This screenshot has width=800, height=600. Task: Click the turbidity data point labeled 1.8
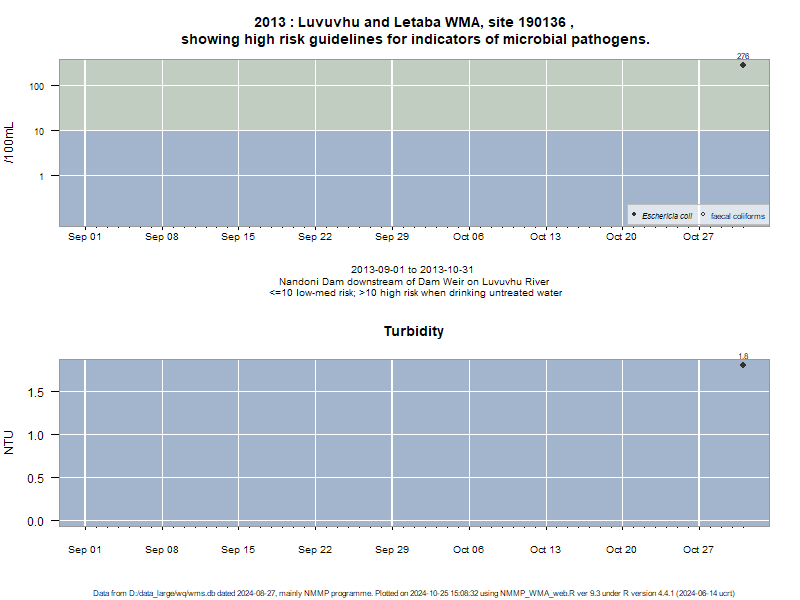click(x=743, y=365)
